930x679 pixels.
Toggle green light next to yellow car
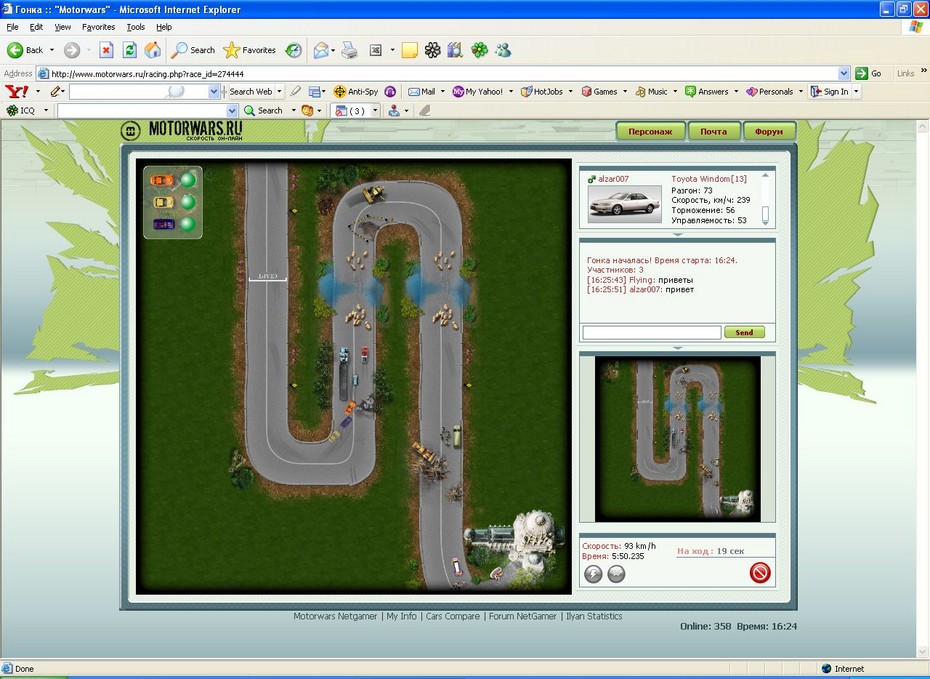pos(188,202)
